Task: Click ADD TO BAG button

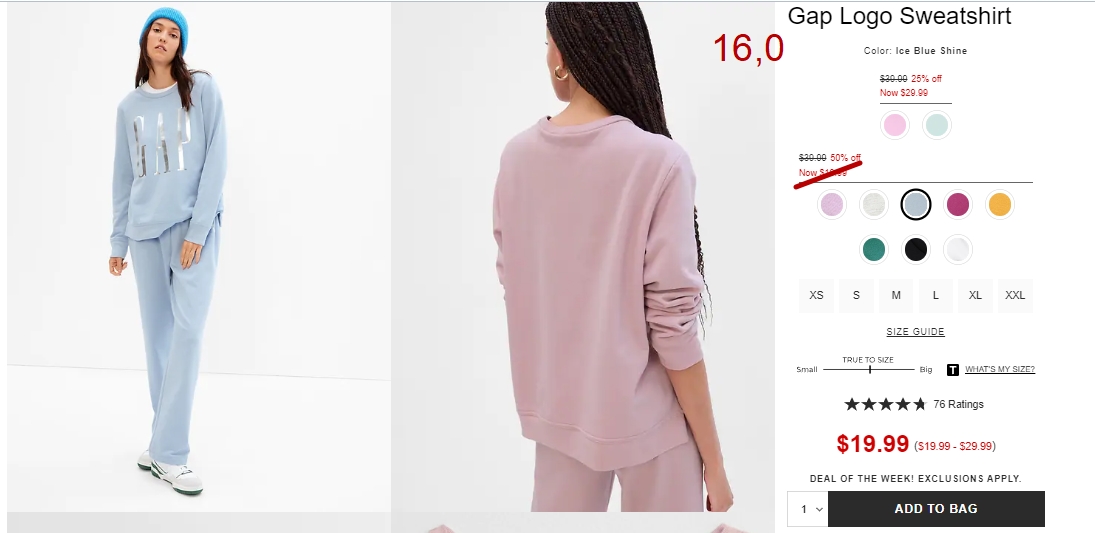Action: point(936,509)
